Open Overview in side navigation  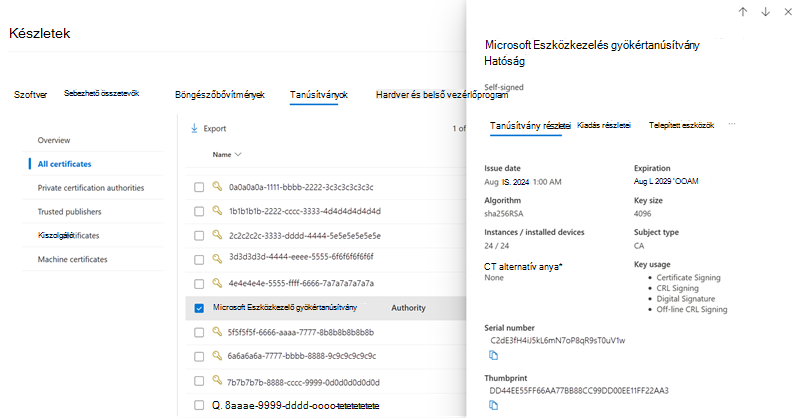coord(54,140)
